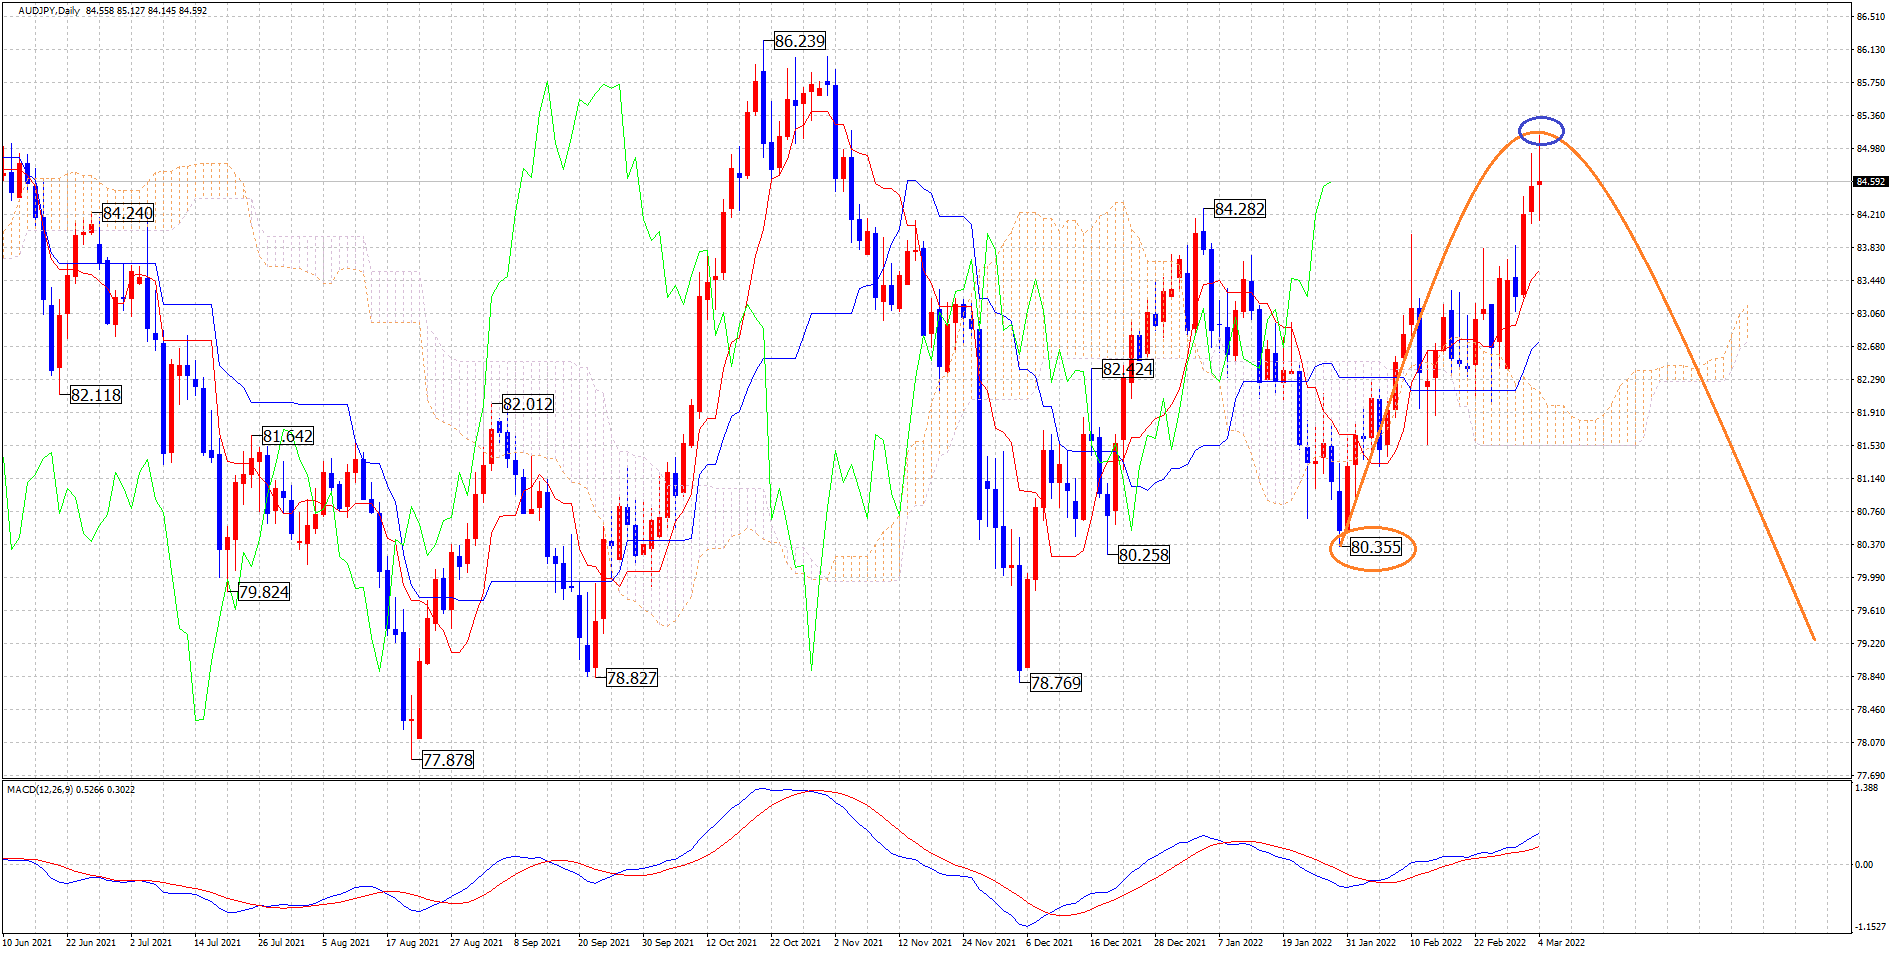Viewport: 1892px width, 954px height.
Task: Click the 84.282 price label
Action: [x=1239, y=209]
